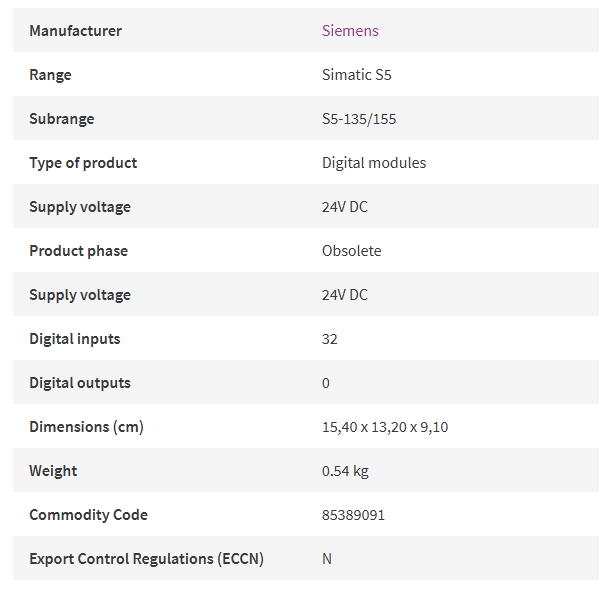Screen dimensions: 616x596
Task: Select the ECCN value N
Action: pyautogui.click(x=327, y=559)
